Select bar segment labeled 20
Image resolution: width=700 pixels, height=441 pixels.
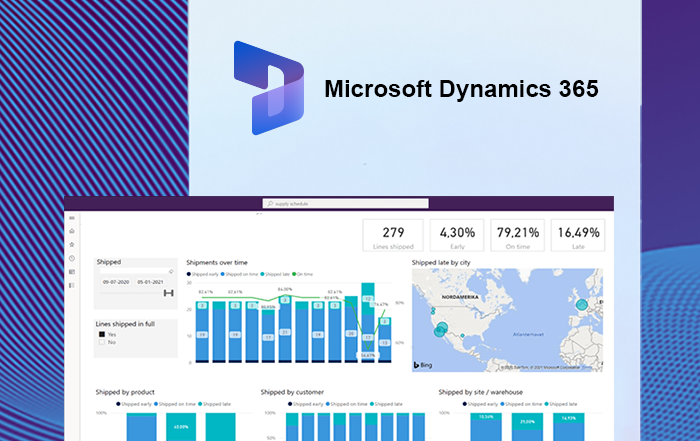point(351,333)
